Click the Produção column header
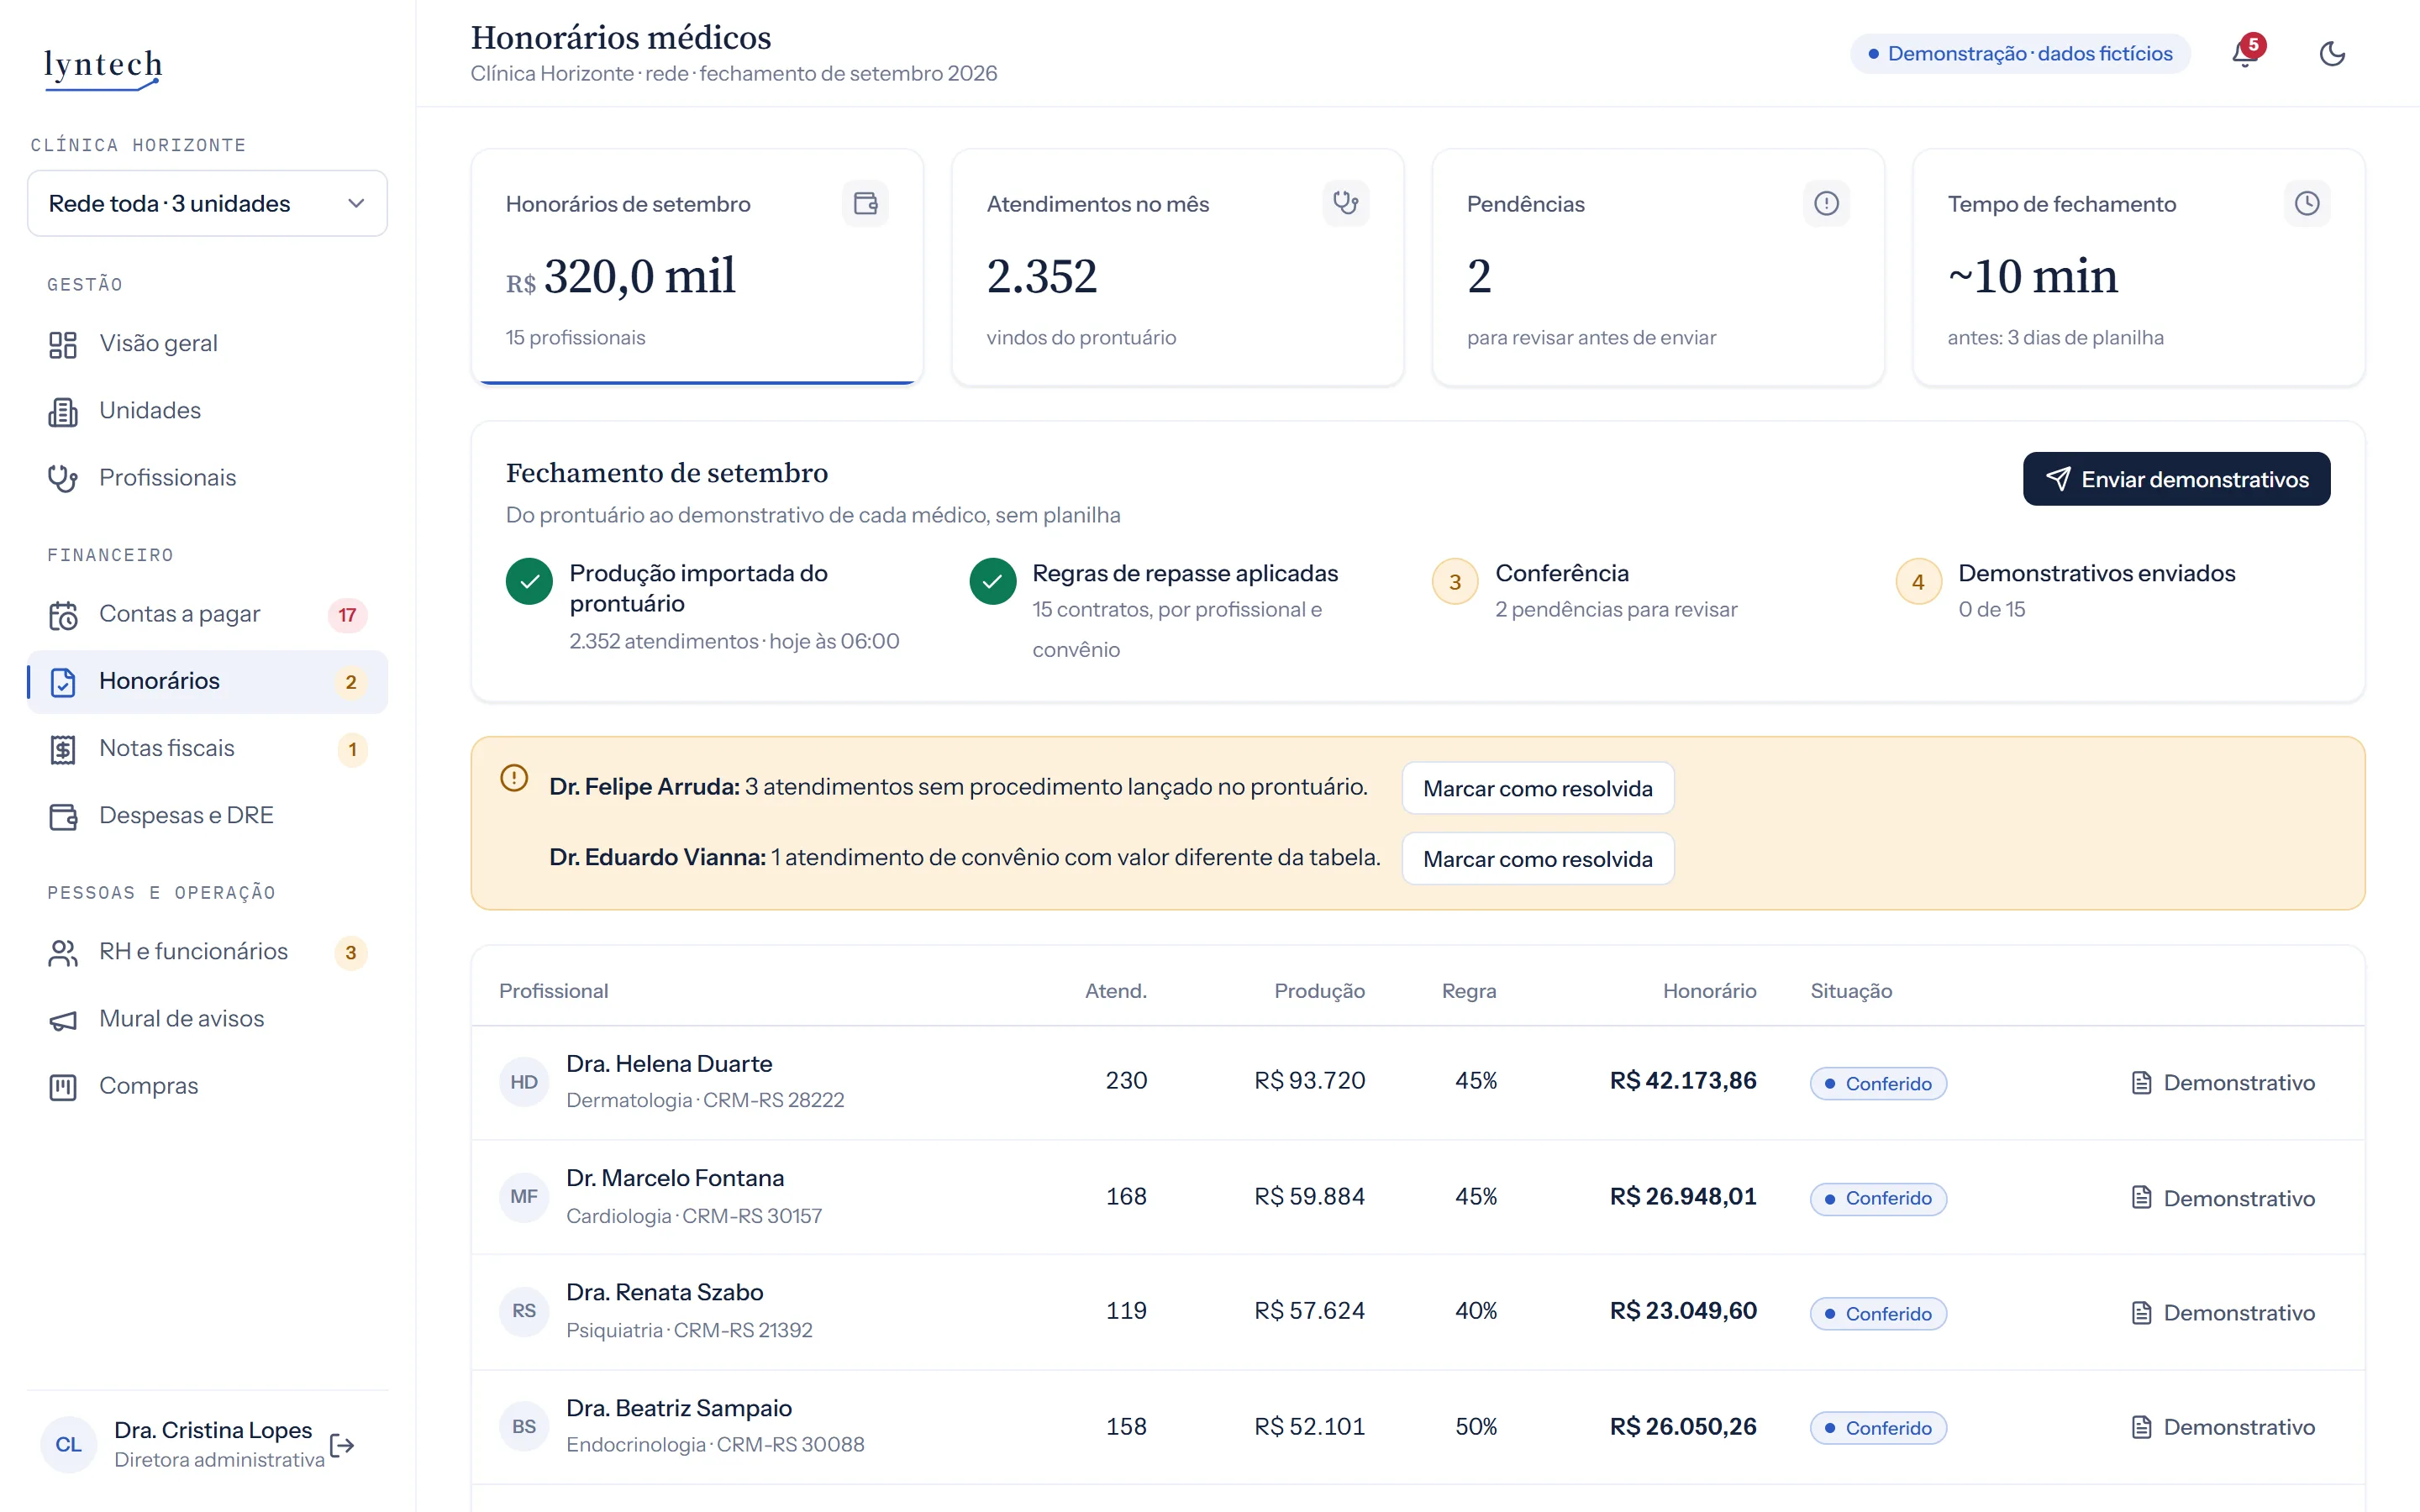This screenshot has height=1512, width=2420. 1319,990
